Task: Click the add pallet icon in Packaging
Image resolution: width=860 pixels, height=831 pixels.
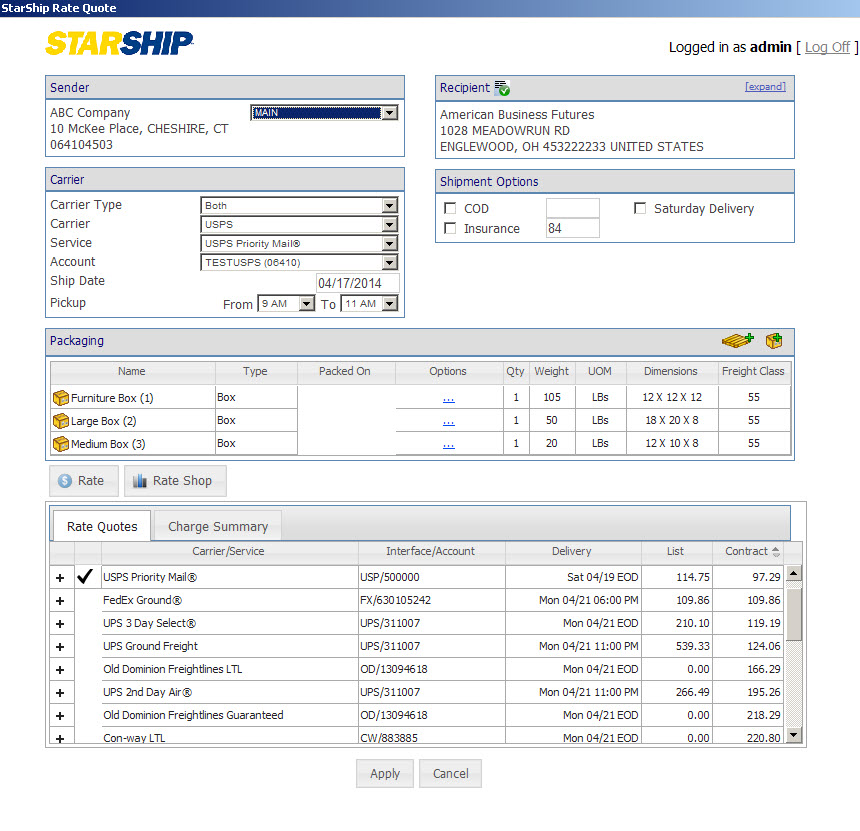Action: coord(737,341)
